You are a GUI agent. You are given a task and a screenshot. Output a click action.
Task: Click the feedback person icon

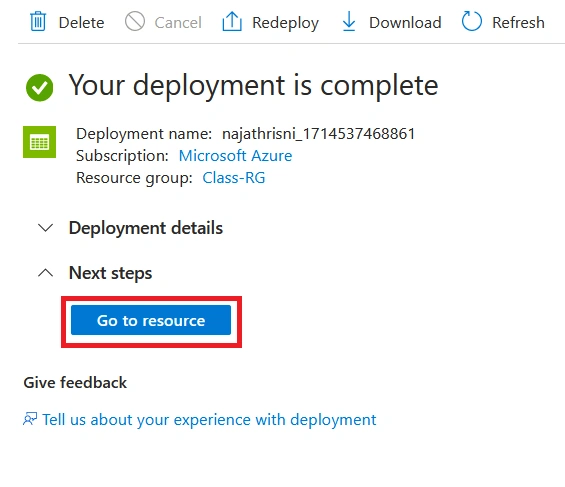coord(30,419)
